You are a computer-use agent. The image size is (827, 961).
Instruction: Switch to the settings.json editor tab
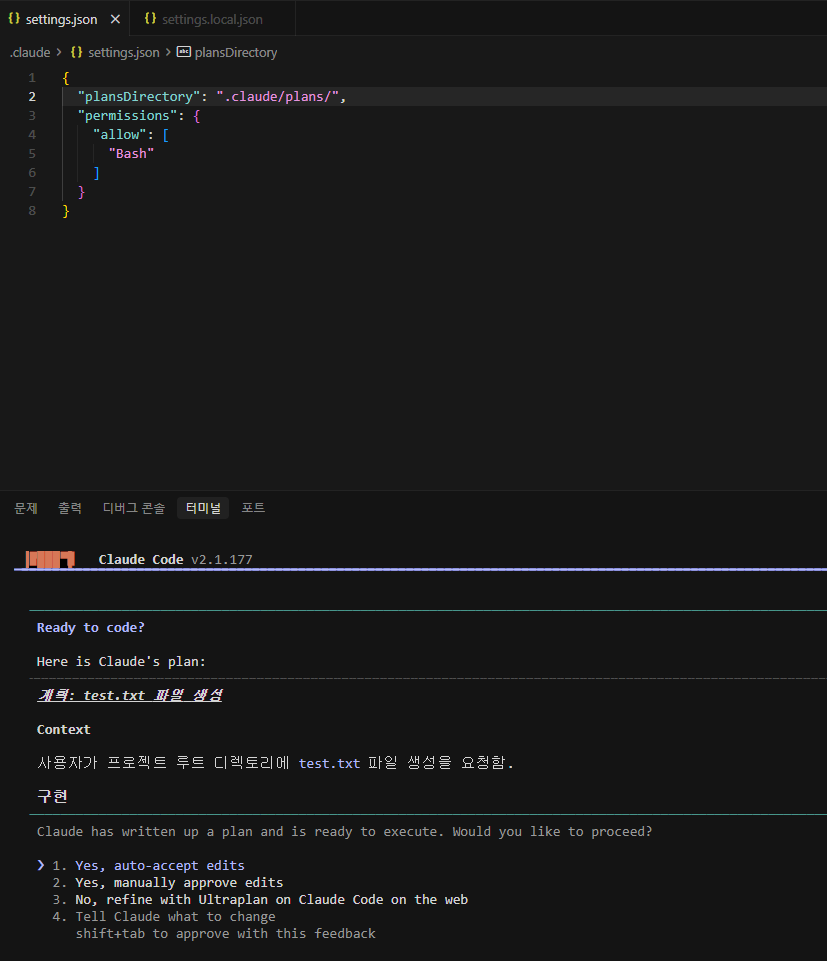[x=64, y=19]
